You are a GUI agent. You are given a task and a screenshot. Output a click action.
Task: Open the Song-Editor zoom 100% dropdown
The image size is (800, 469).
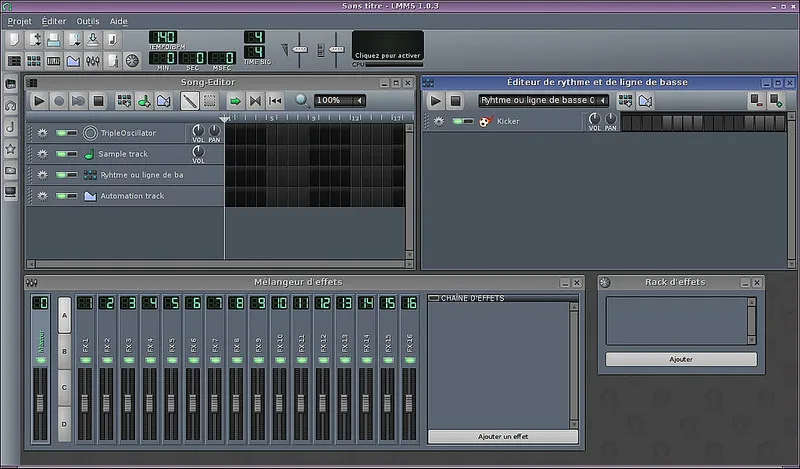click(x=339, y=100)
